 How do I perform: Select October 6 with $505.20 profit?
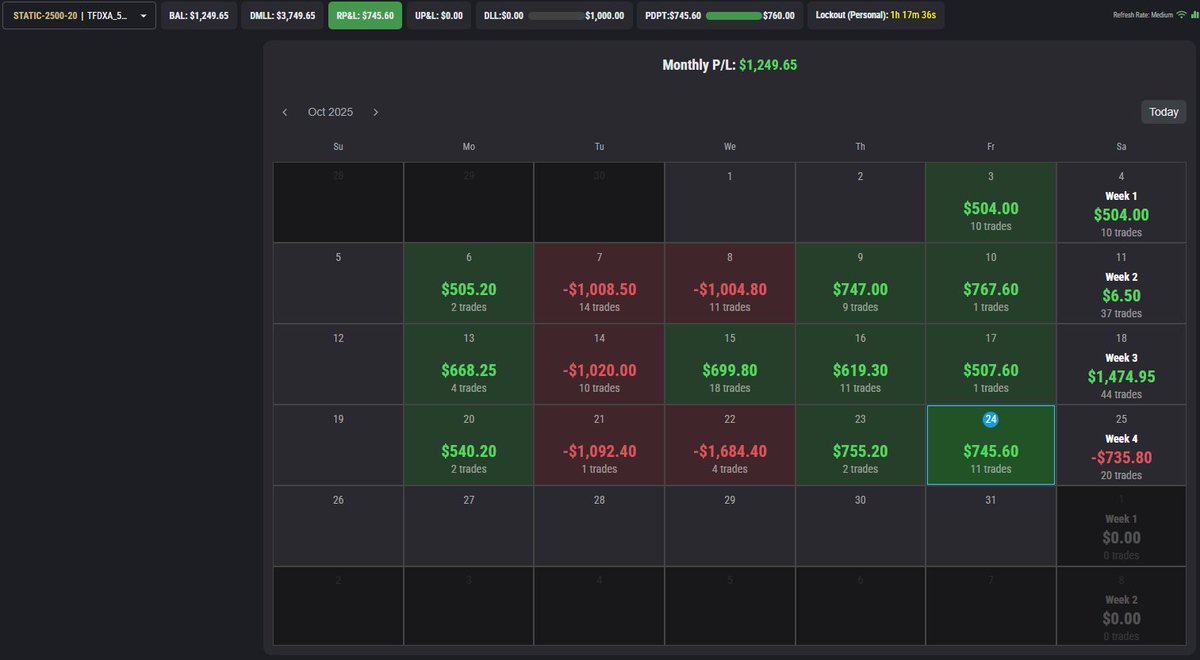pos(469,283)
